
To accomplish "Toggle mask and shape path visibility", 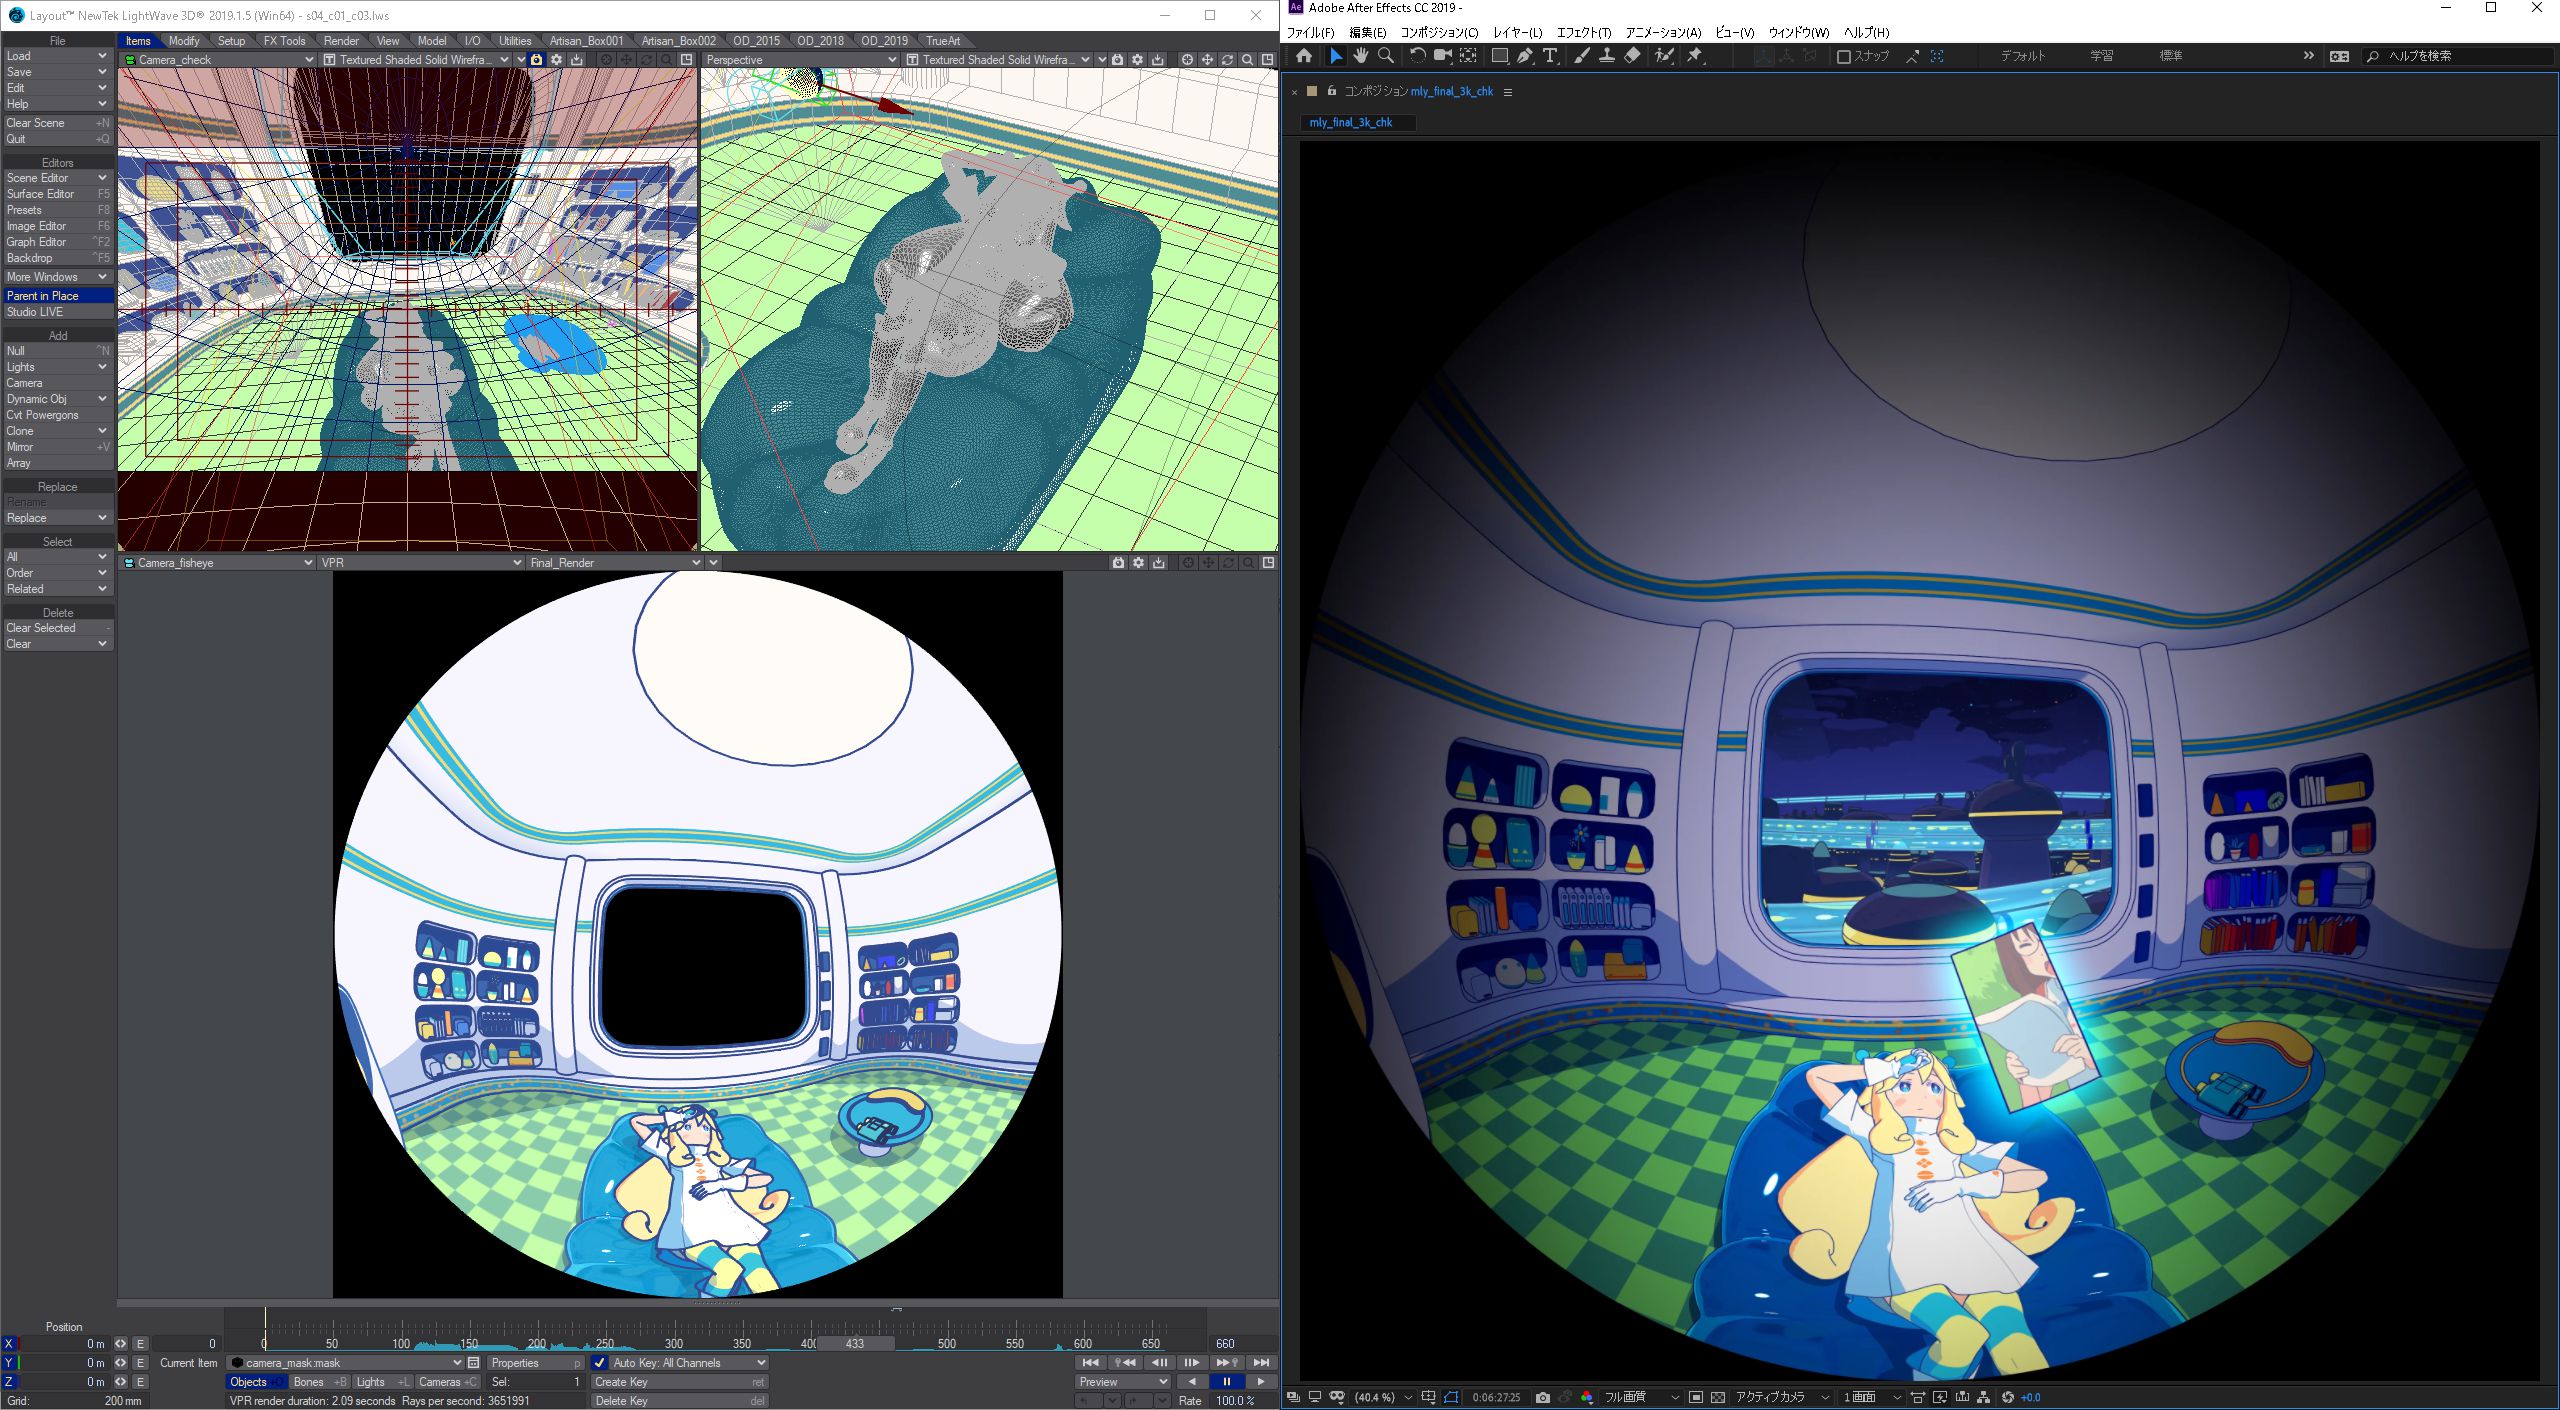I will pos(1451,1397).
